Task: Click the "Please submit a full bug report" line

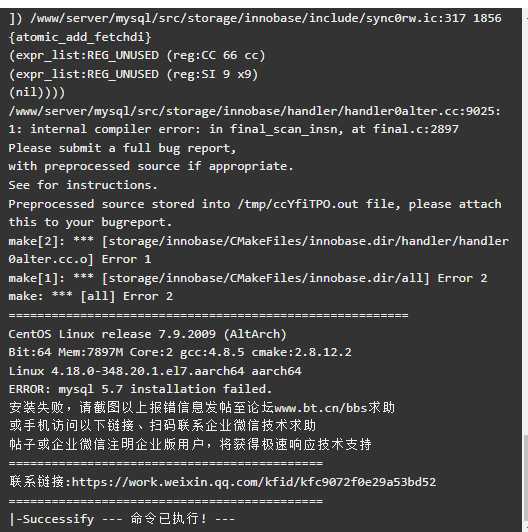Action: point(122,148)
